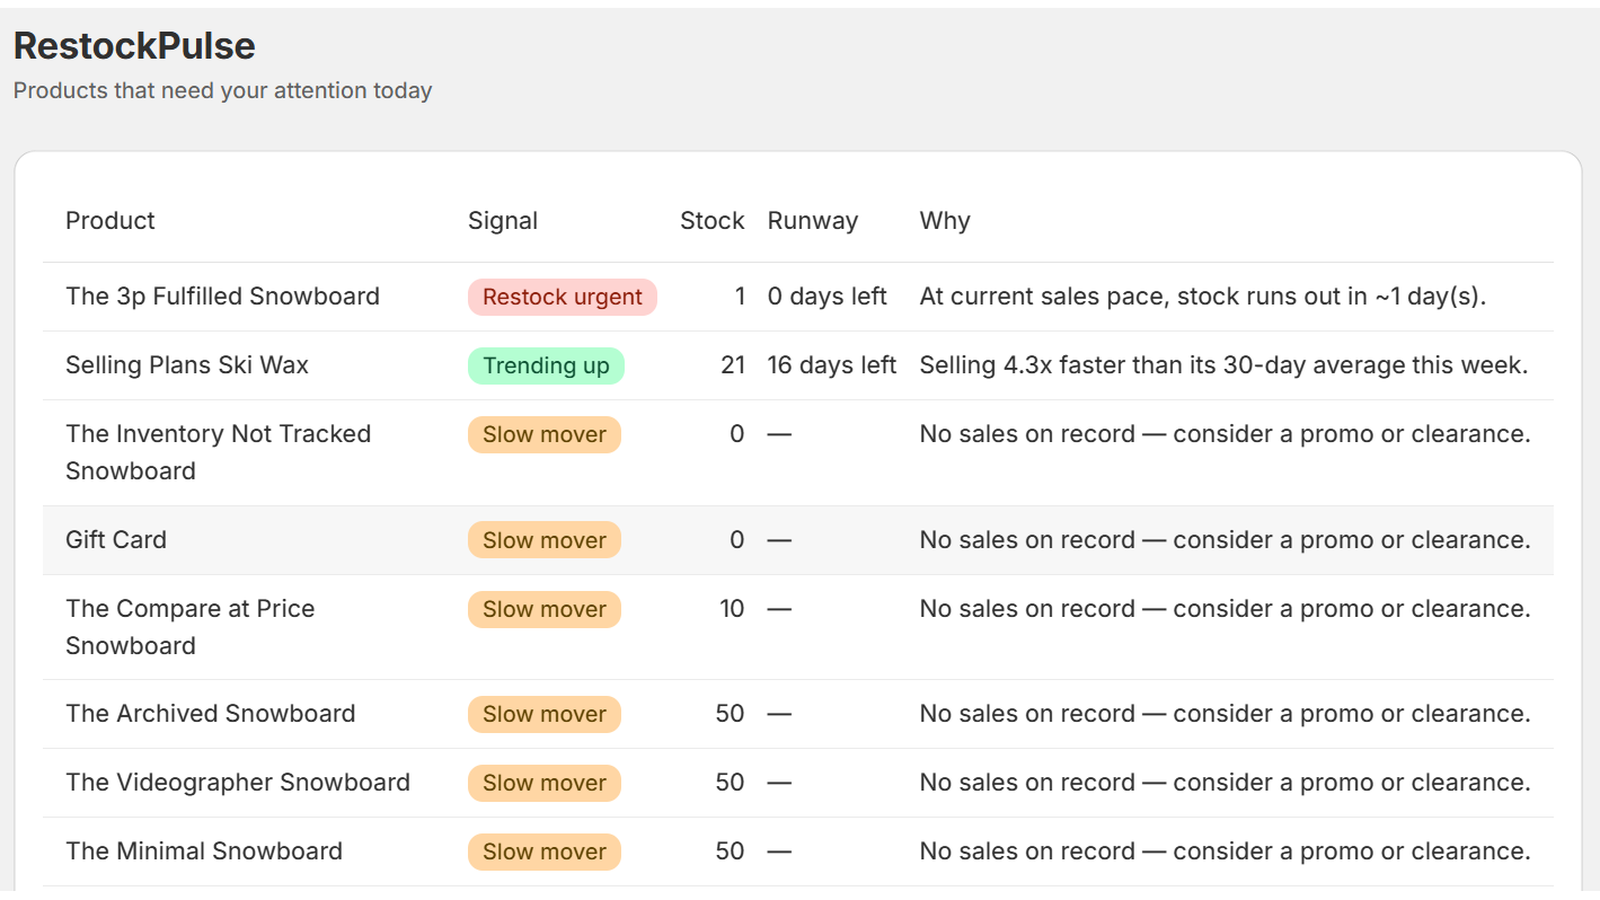Click stock value 50 for Archived Snowboard

[x=730, y=714]
